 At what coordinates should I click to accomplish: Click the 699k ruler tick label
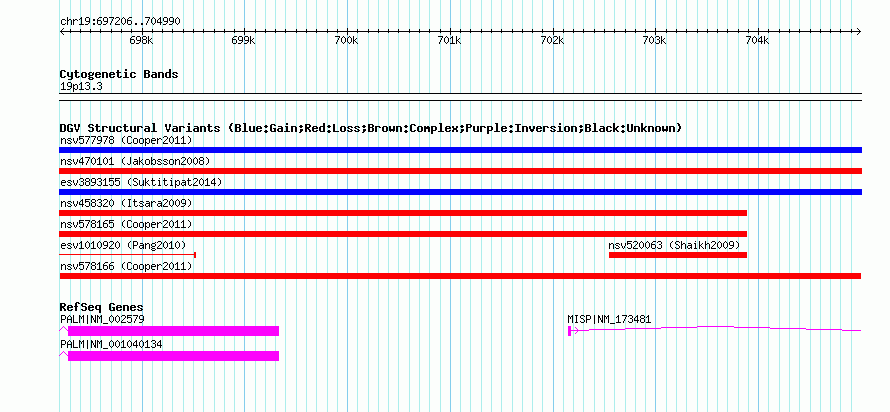[244, 40]
